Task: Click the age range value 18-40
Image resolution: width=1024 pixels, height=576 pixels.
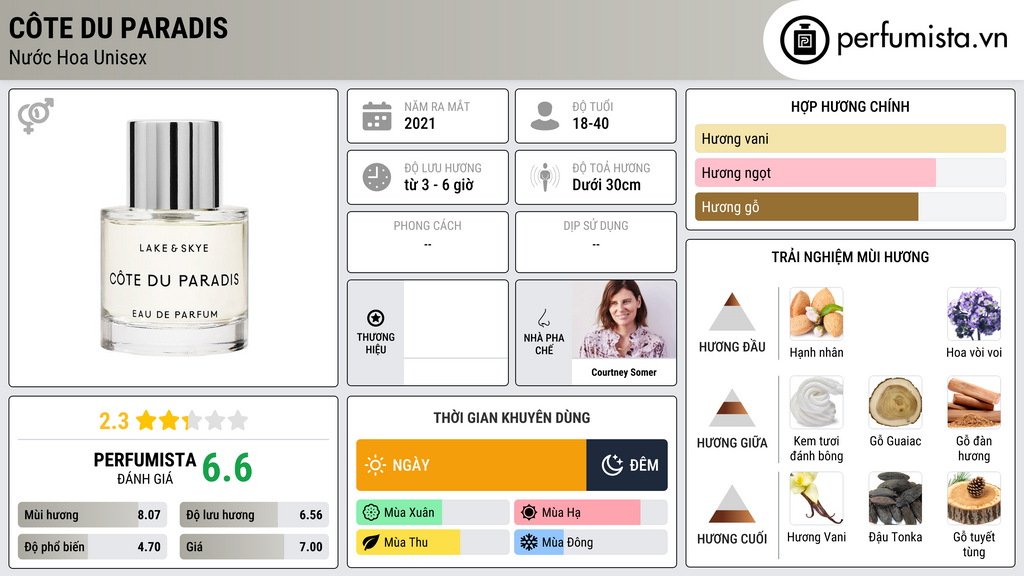Action: [x=590, y=123]
